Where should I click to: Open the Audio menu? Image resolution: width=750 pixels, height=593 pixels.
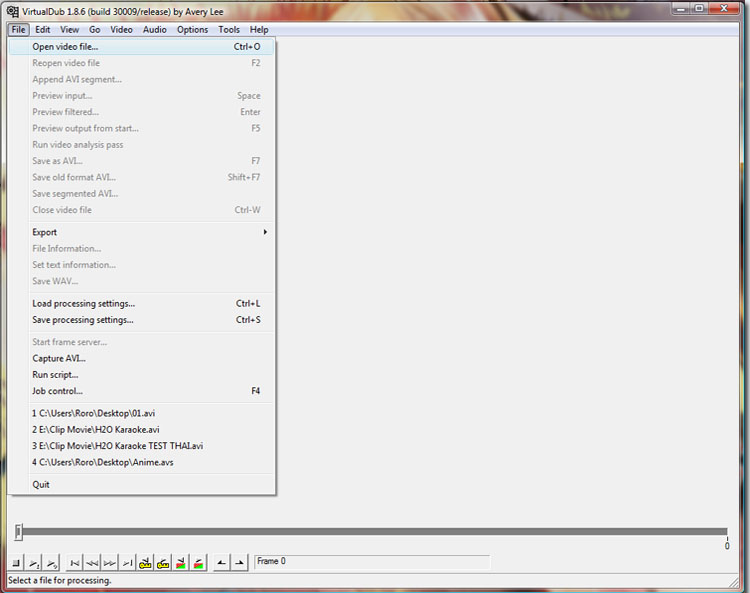coord(154,30)
